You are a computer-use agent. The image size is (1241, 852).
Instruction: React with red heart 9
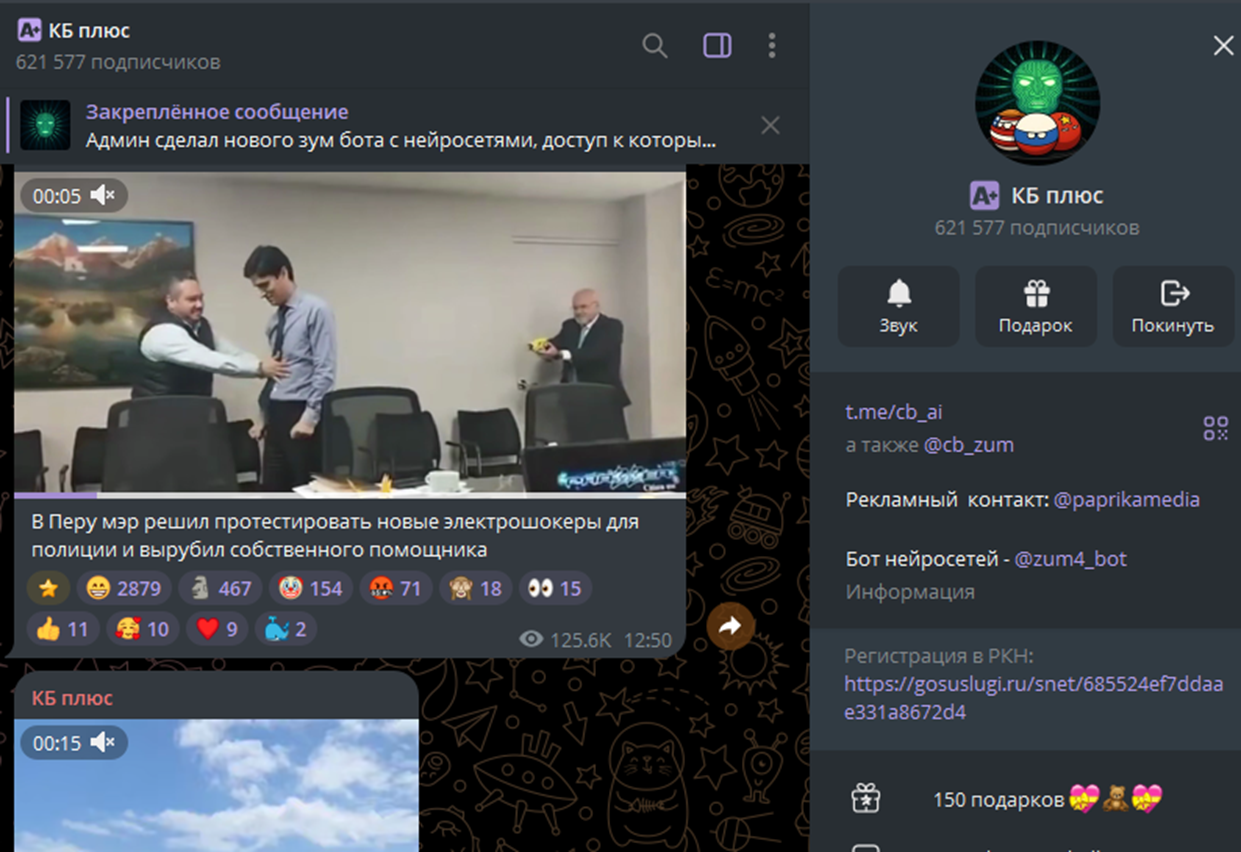(217, 629)
